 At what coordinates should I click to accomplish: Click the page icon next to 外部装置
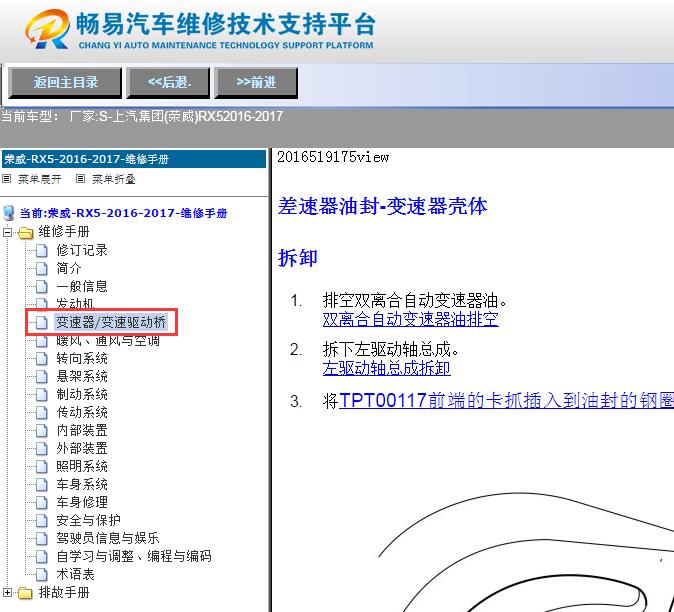(42, 448)
